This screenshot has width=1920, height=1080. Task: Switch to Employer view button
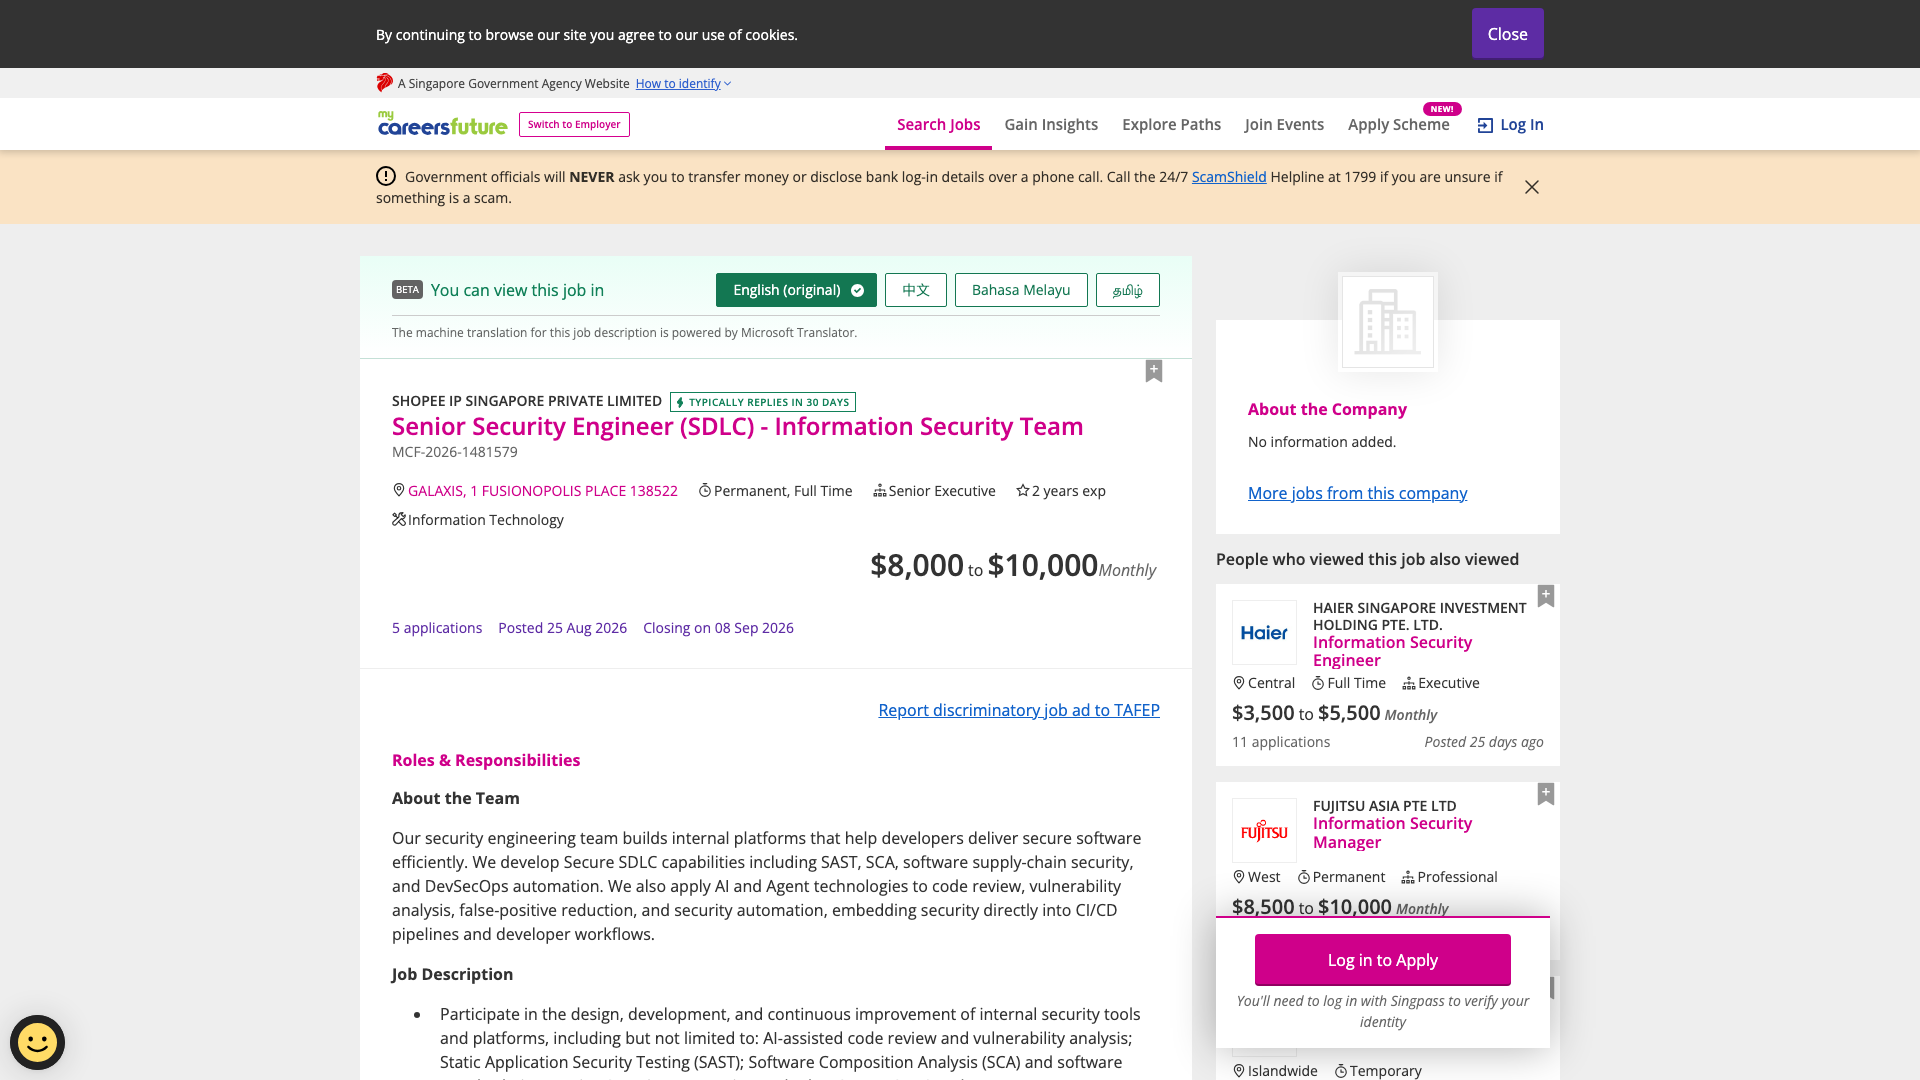[x=574, y=125]
